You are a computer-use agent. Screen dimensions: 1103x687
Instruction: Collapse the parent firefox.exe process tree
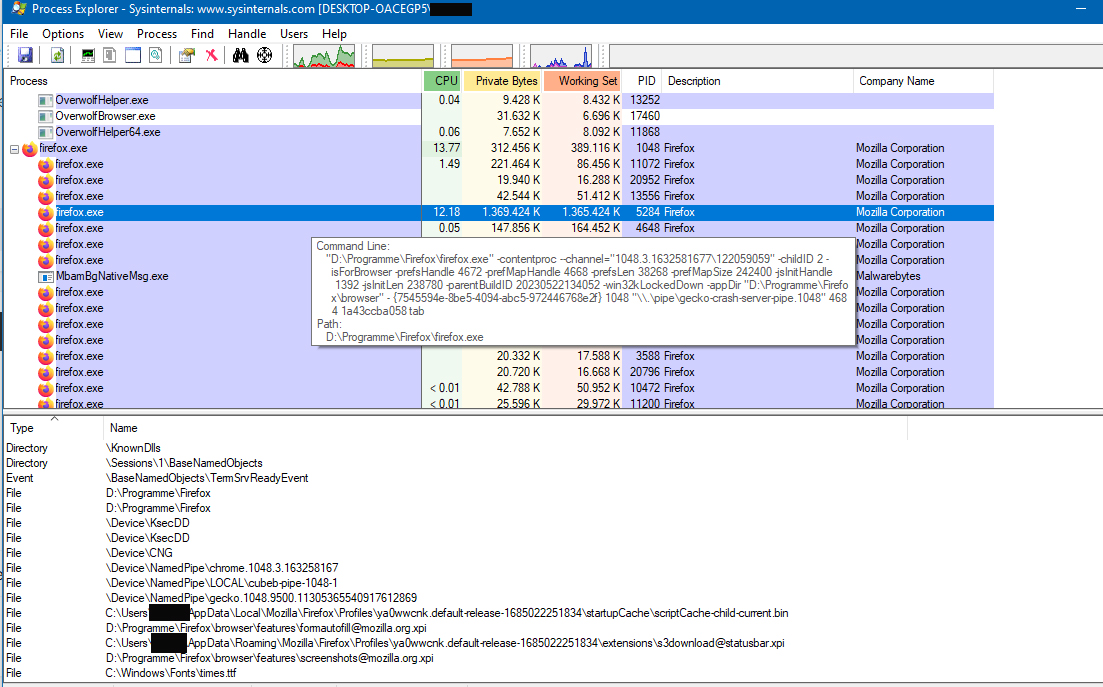[x=15, y=149]
